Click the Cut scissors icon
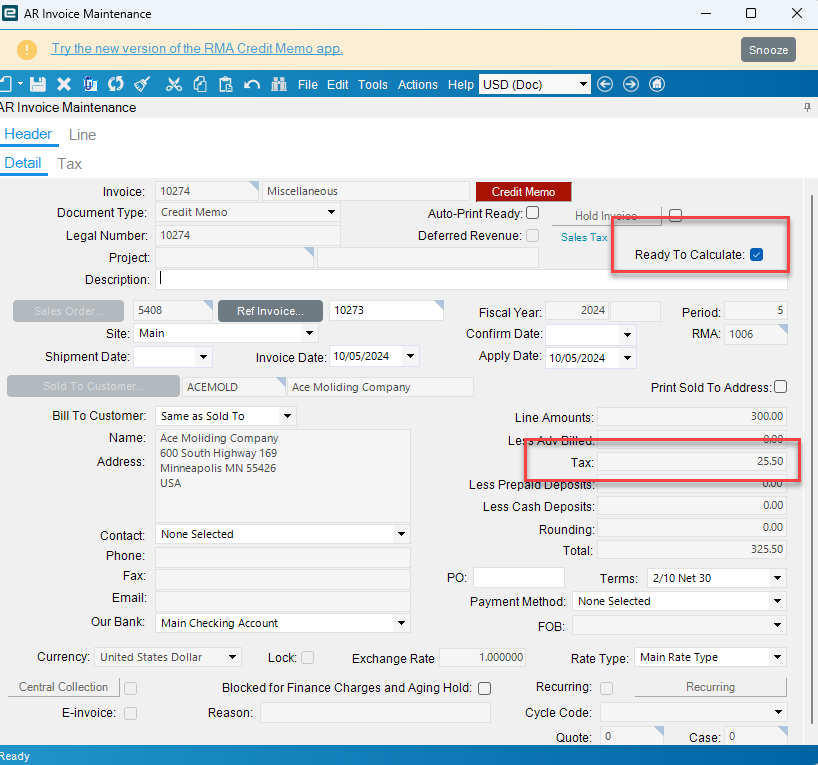The height and width of the screenshot is (765, 818). [x=174, y=84]
